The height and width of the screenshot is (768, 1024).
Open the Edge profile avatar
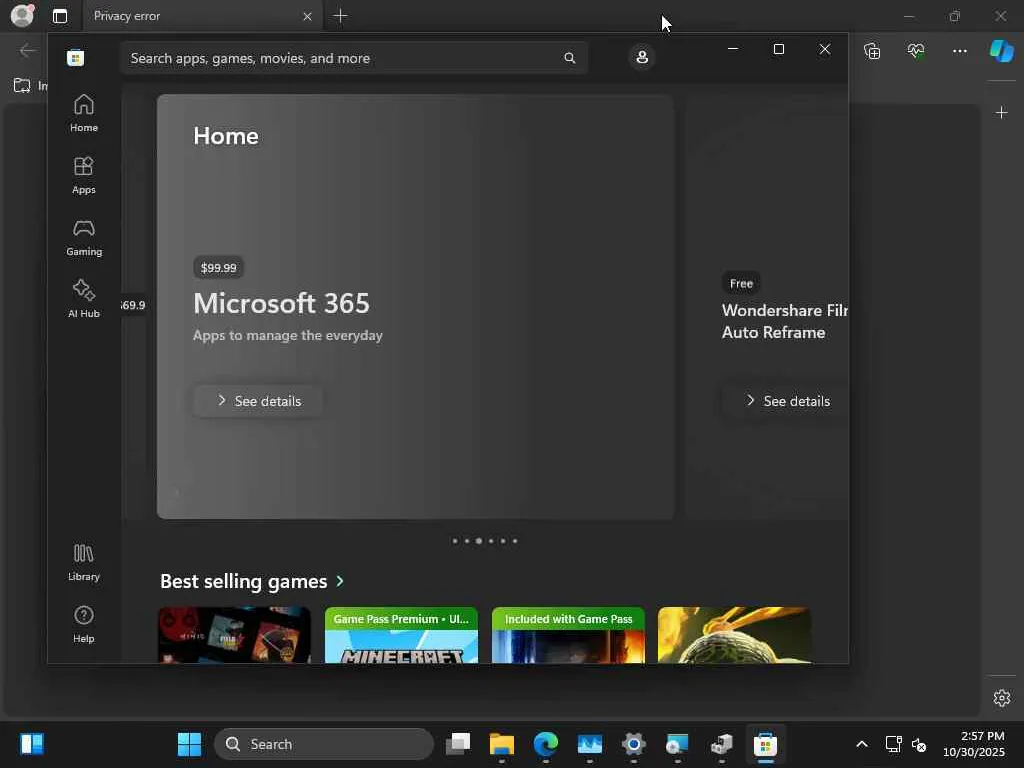22,15
